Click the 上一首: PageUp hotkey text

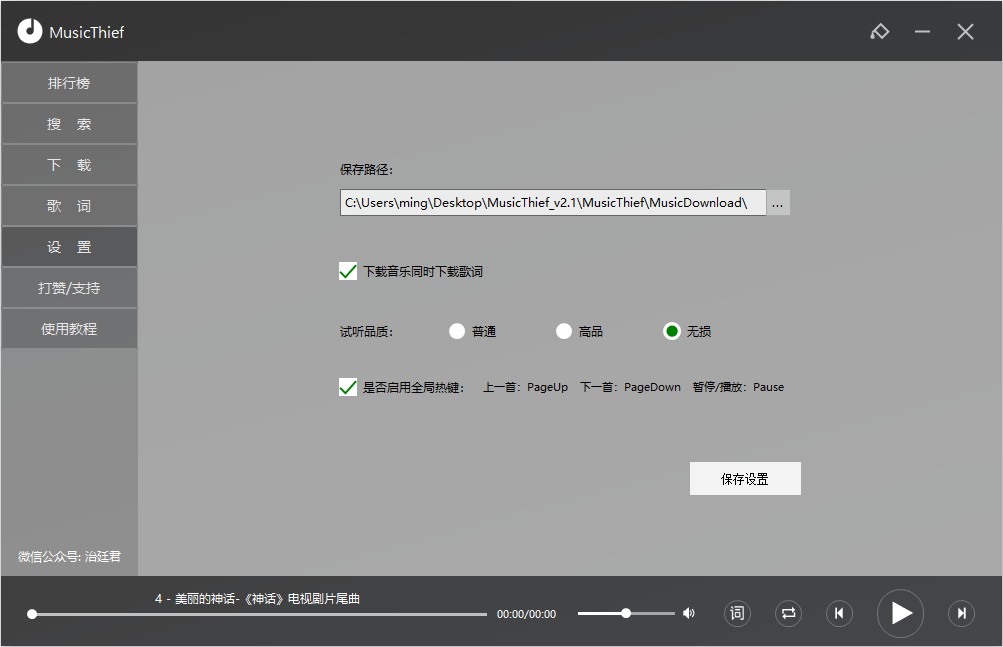pos(525,387)
